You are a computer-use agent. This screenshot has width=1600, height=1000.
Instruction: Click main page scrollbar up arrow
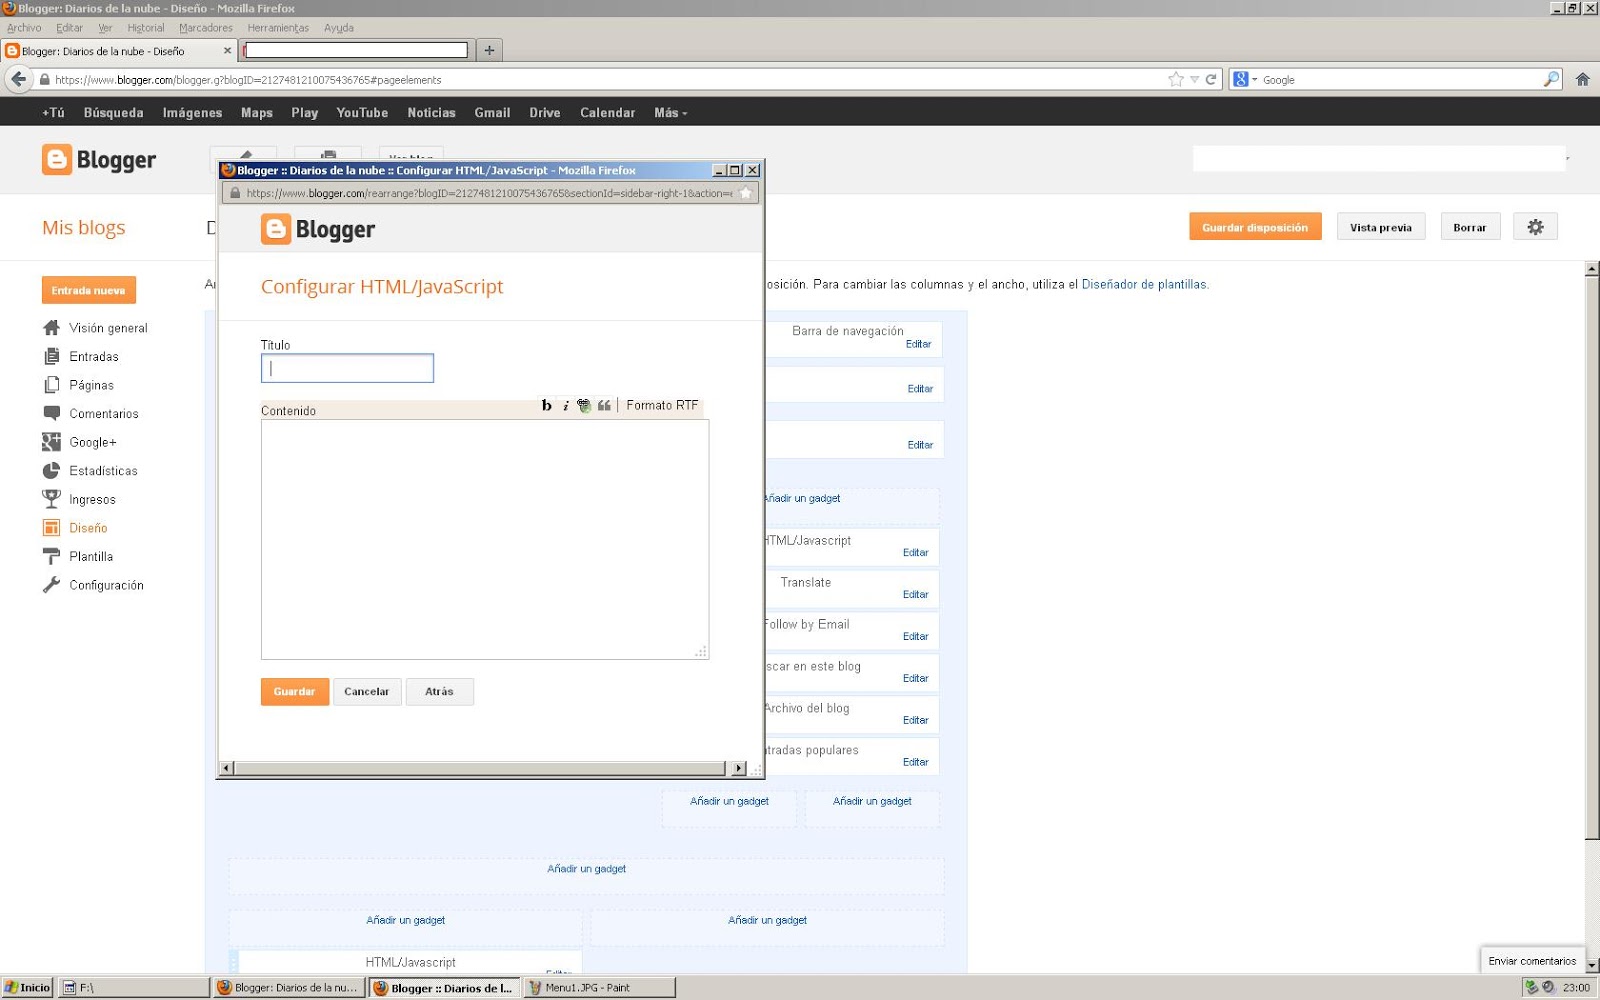1592,268
